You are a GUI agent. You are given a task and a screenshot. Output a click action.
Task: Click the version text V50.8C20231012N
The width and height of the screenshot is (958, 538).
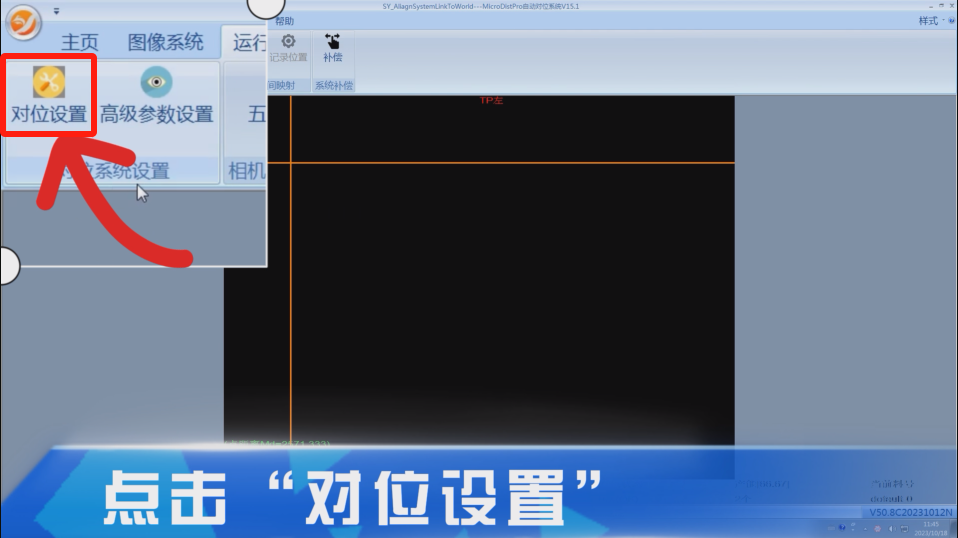tap(911, 512)
